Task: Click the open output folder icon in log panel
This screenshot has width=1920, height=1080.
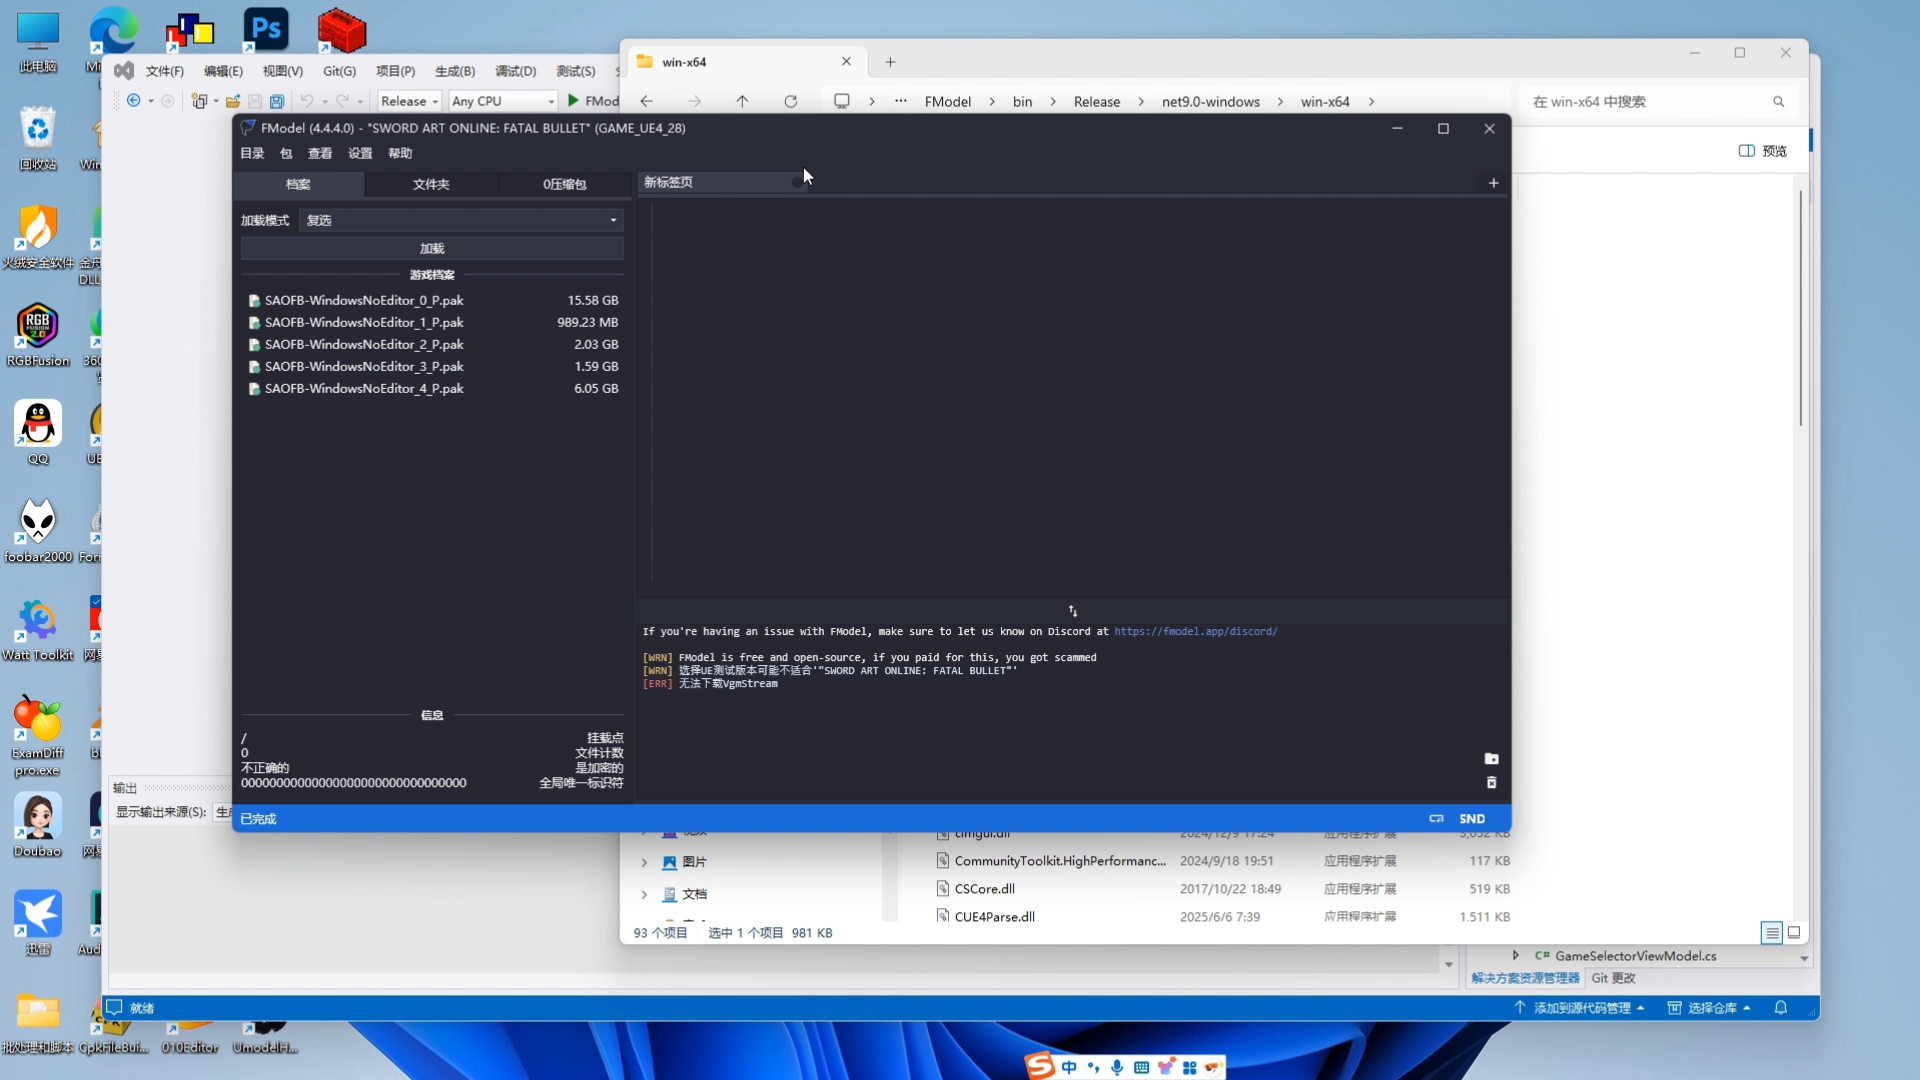Action: click(x=1491, y=759)
